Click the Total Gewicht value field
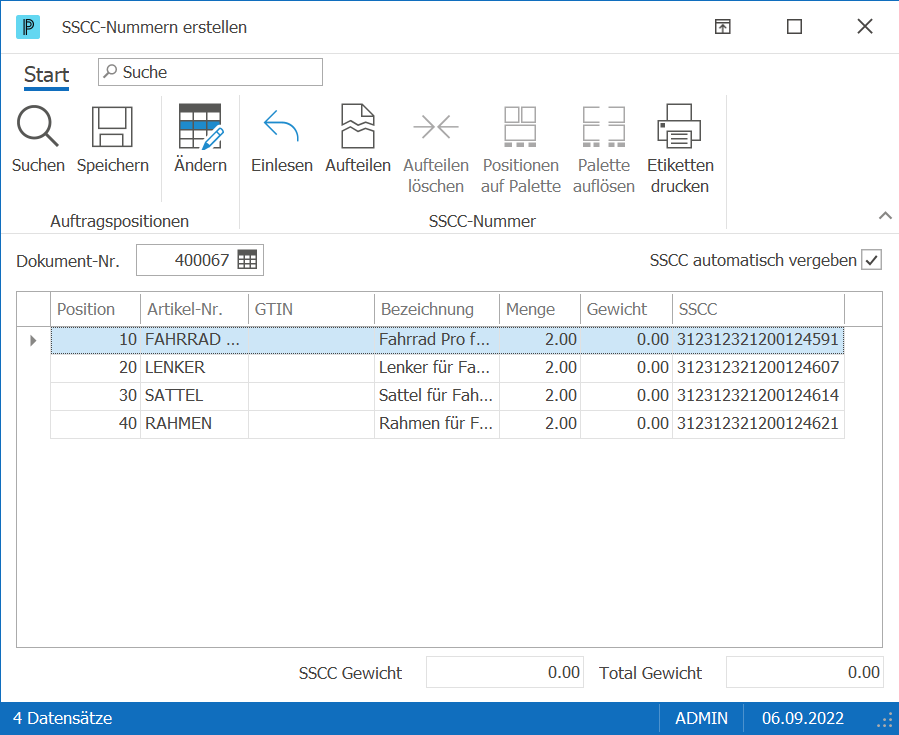The image size is (899, 735). [804, 673]
